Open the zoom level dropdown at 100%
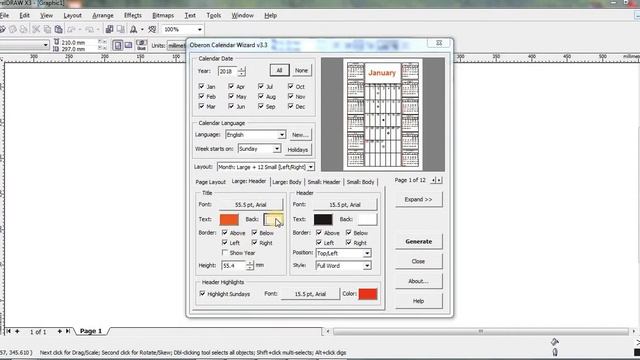The image size is (640, 360). (x=200, y=29)
